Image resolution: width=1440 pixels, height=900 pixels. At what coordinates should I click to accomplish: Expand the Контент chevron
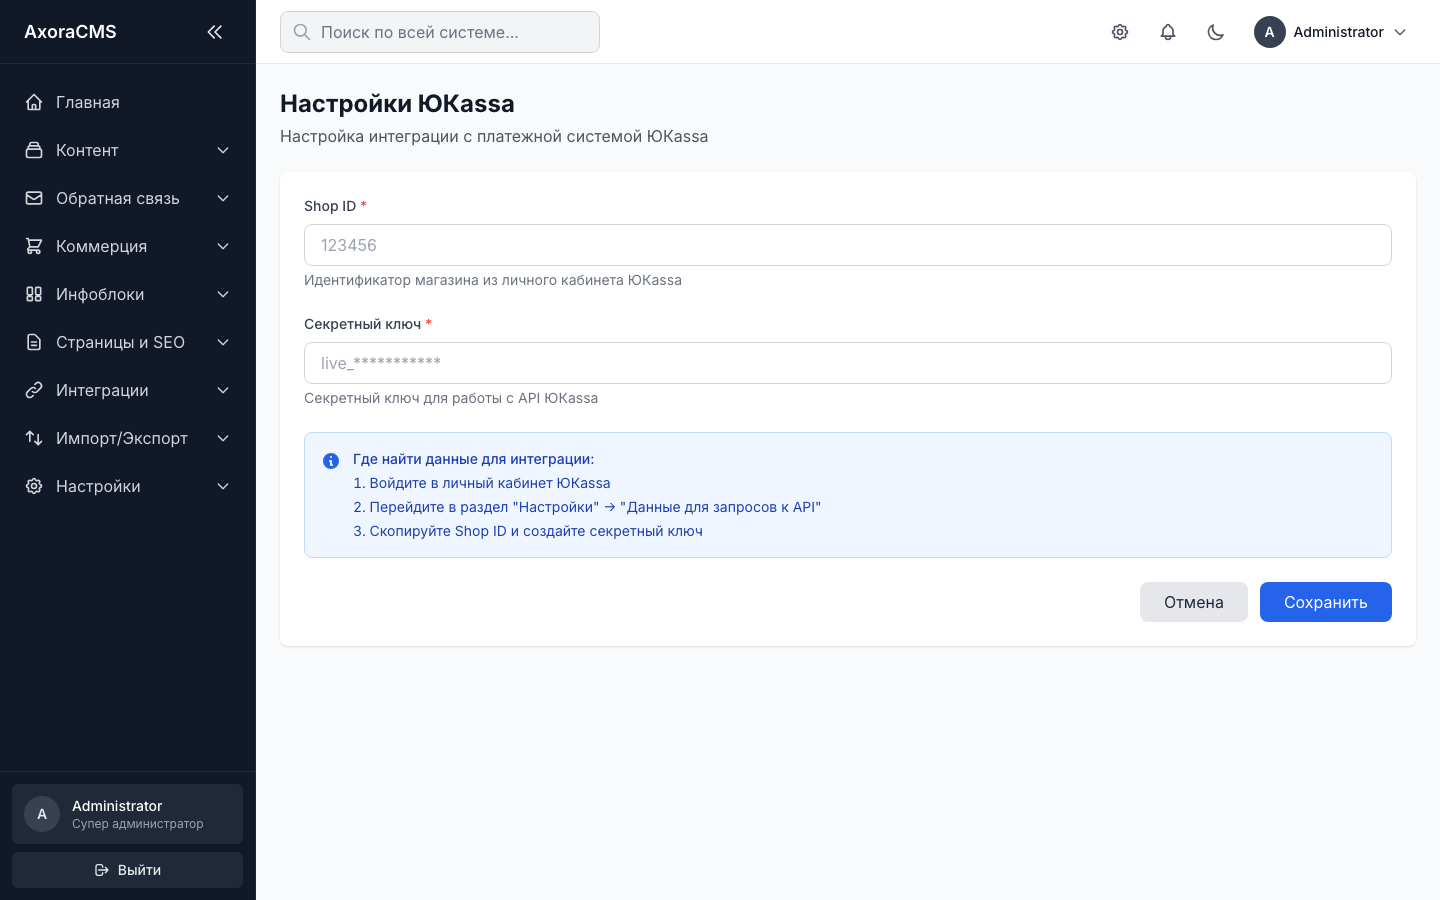coord(223,150)
